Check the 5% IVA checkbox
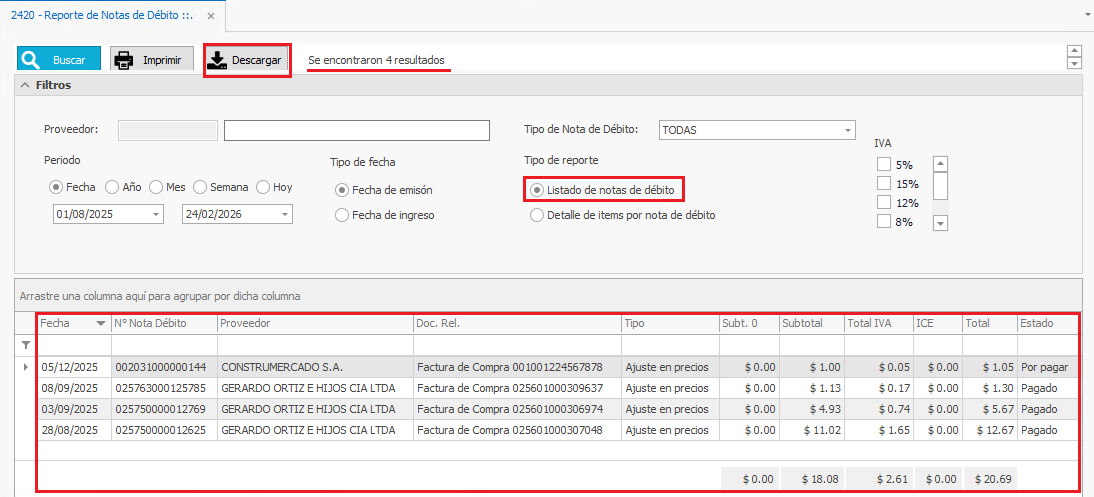 (x=883, y=165)
